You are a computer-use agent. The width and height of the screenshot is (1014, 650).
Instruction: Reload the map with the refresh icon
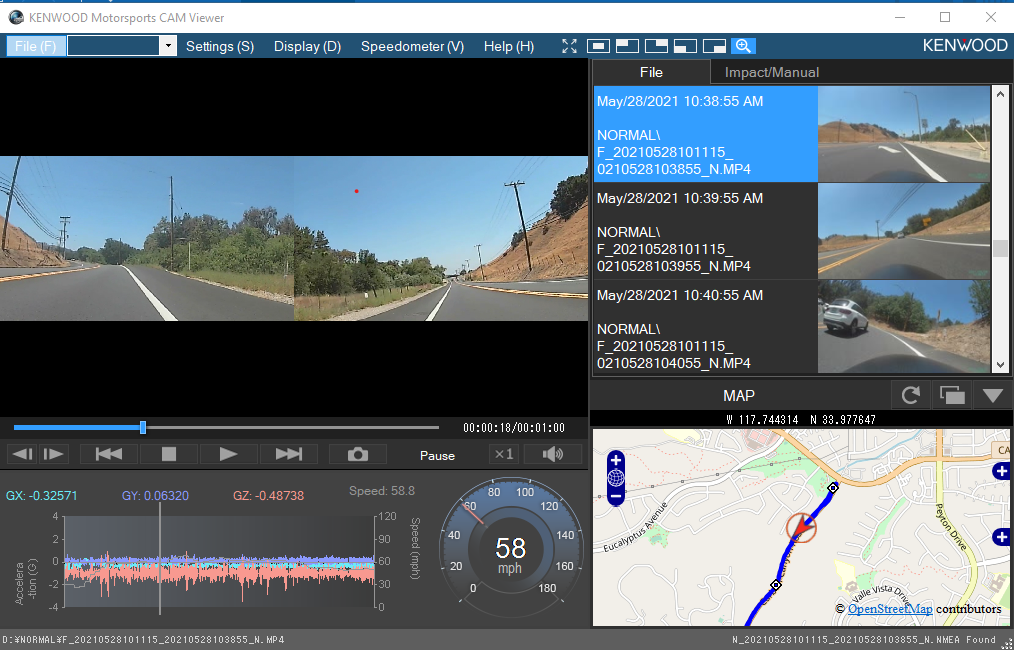coord(910,395)
